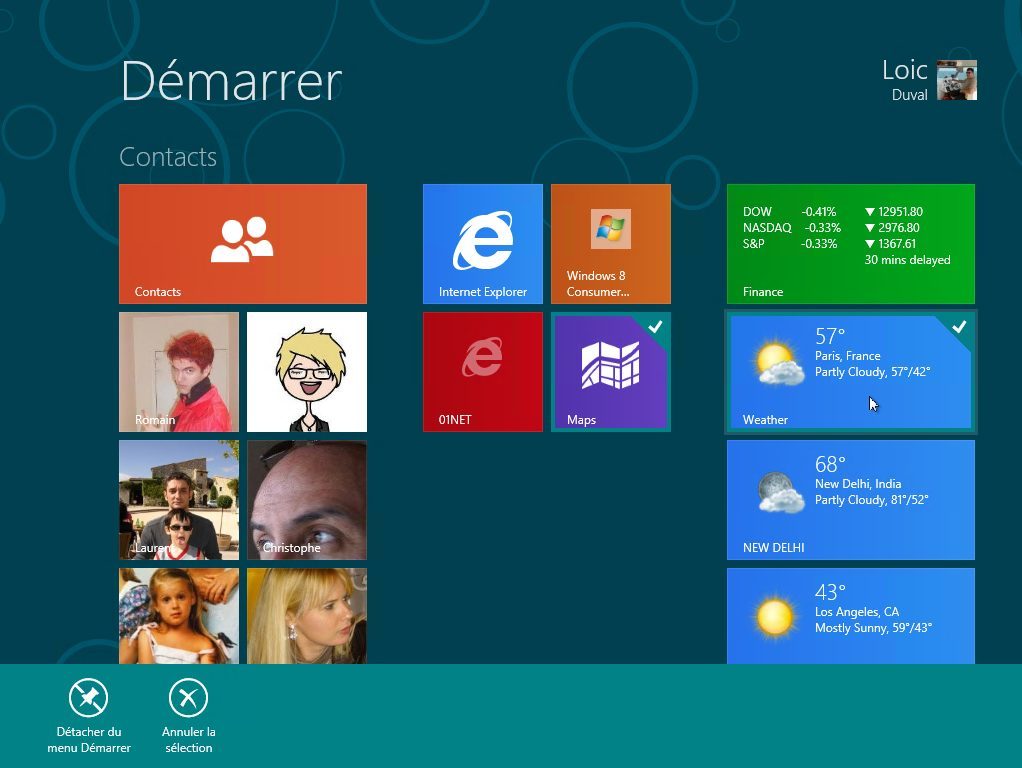This screenshot has width=1022, height=768.
Task: Open Christophe's contact tile
Action: pos(306,499)
